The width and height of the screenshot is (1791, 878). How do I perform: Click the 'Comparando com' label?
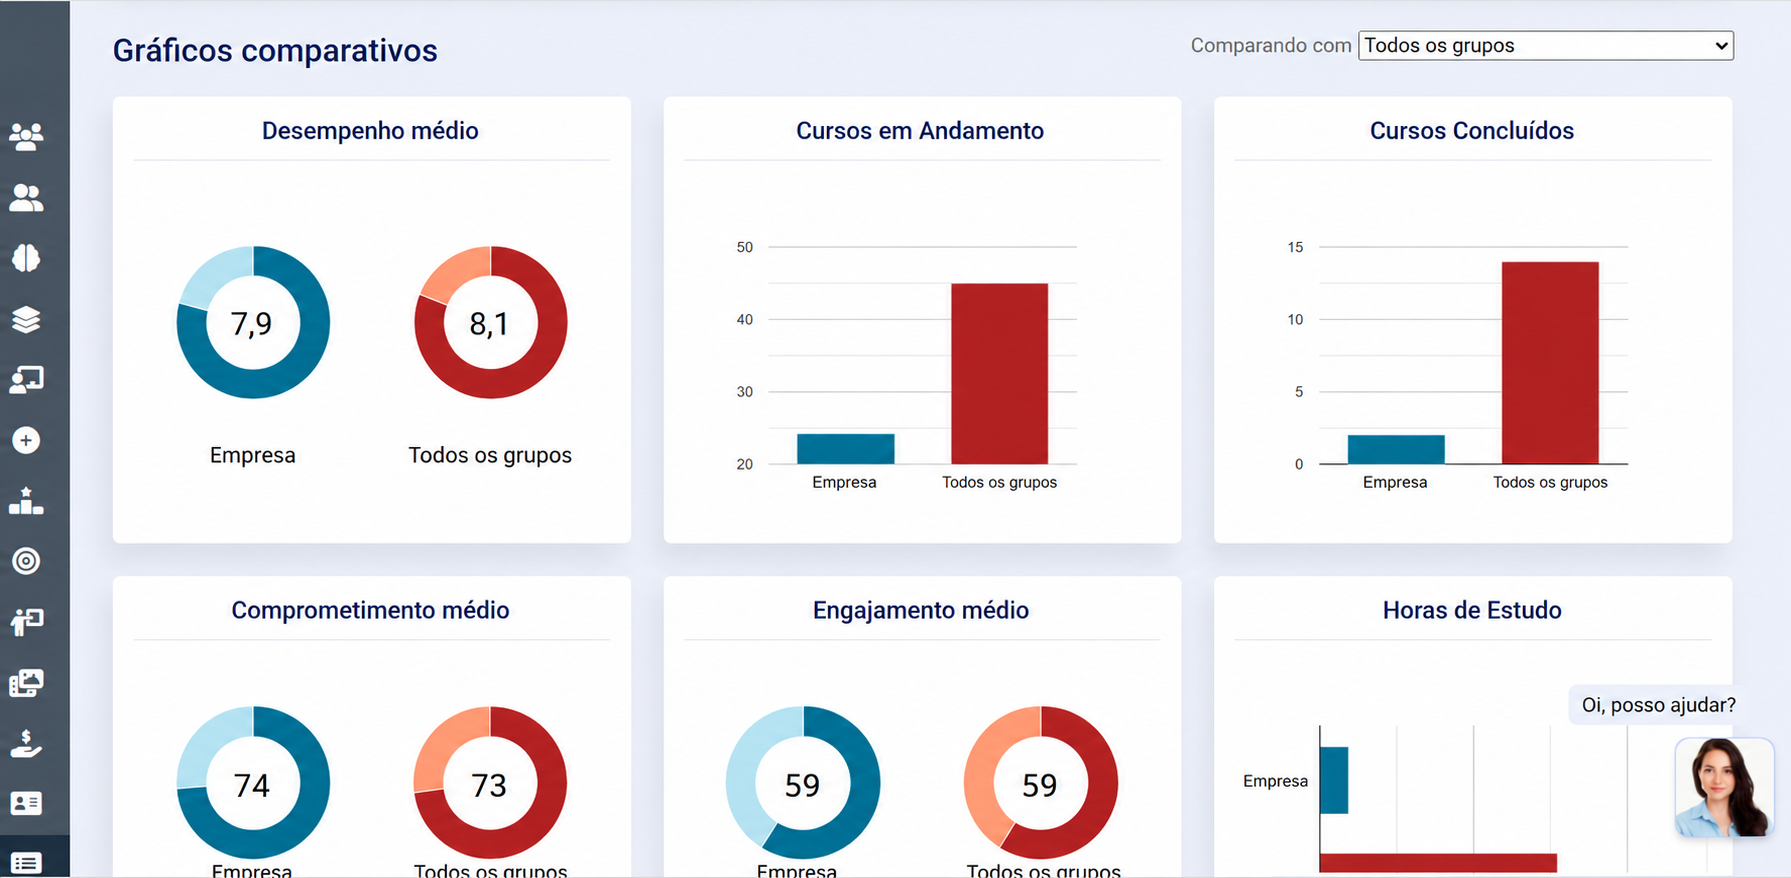coord(1271,45)
